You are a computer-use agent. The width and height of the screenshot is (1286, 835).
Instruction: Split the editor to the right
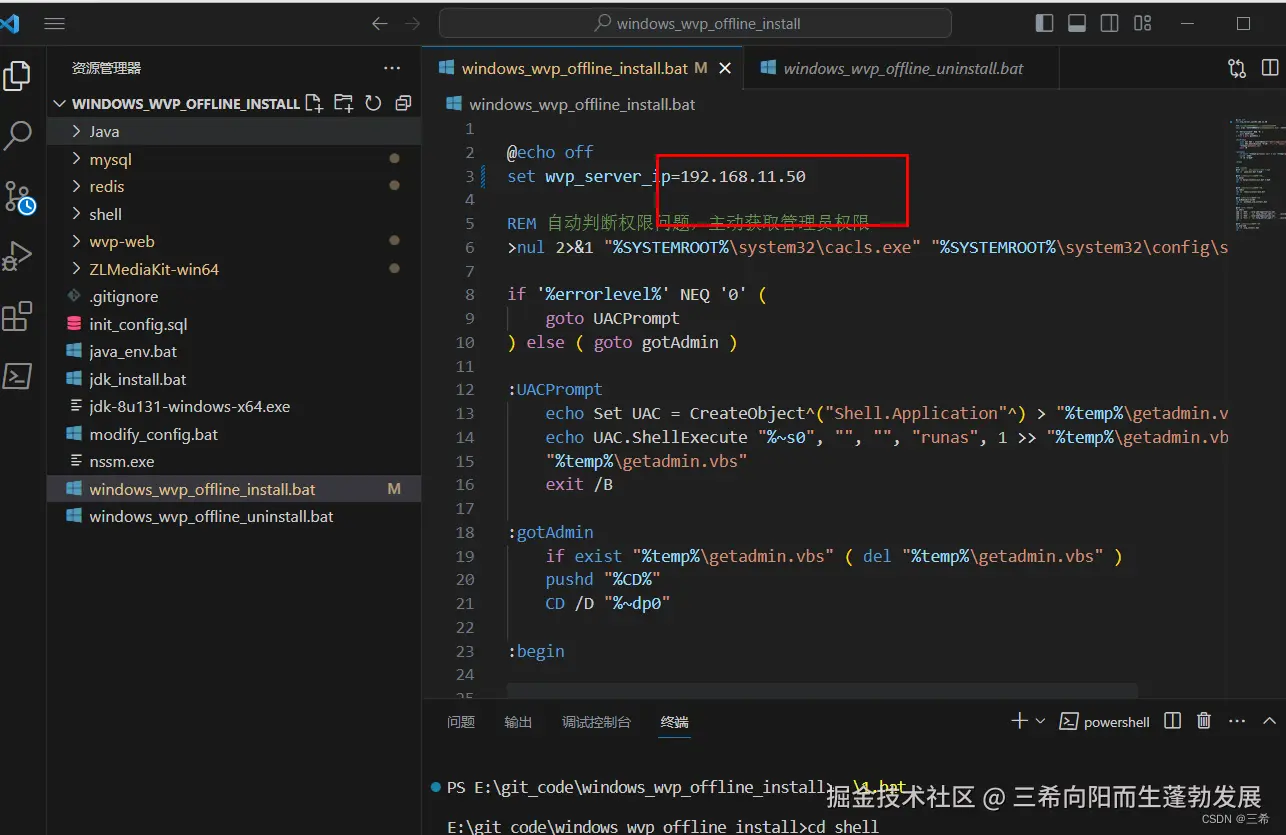(x=1270, y=68)
